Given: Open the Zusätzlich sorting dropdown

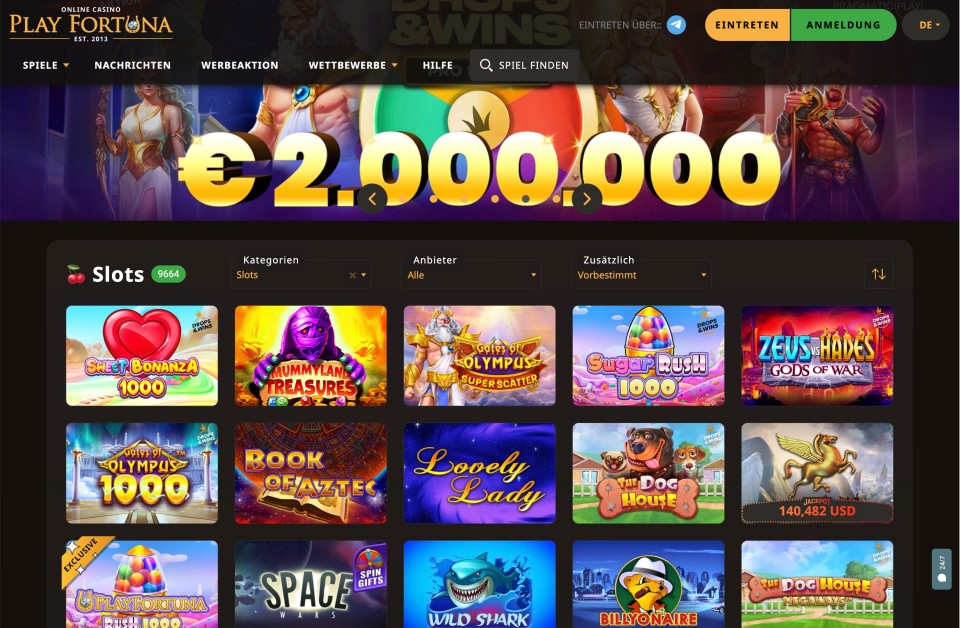Looking at the screenshot, I should (x=641, y=275).
